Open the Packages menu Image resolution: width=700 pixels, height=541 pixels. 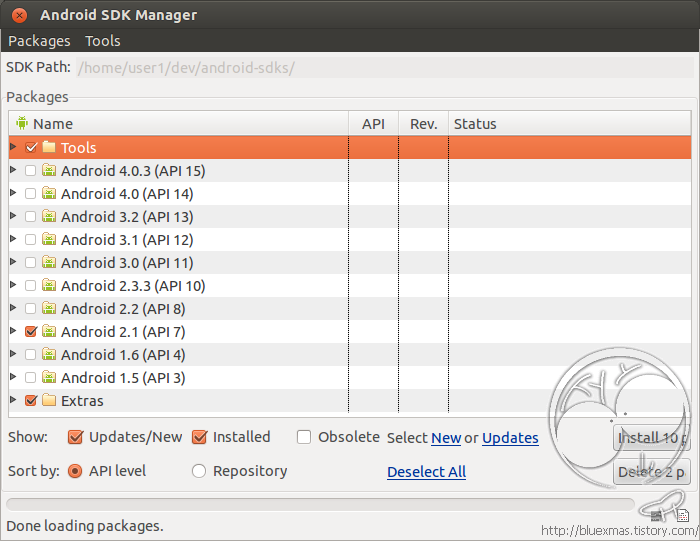point(39,41)
